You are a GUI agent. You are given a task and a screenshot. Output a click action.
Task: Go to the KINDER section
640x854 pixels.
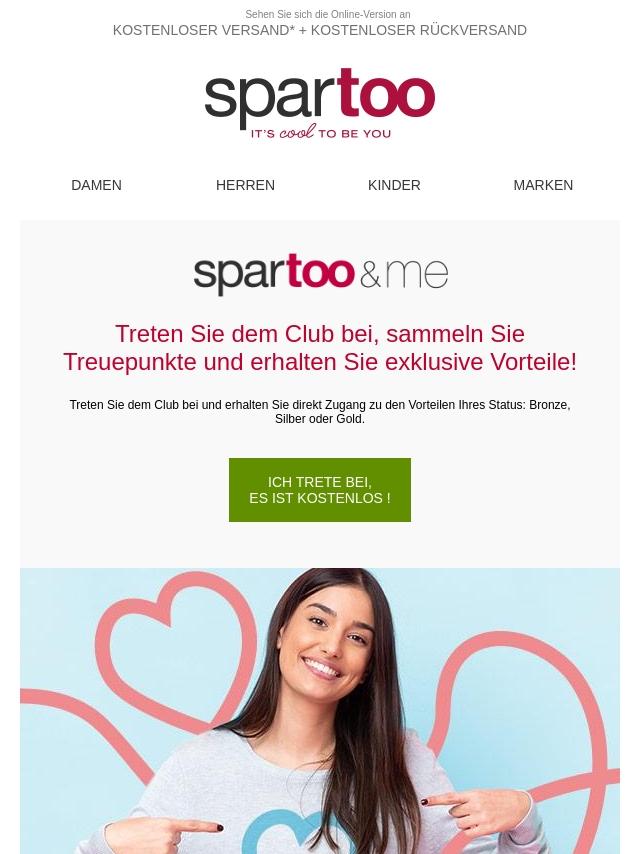tap(394, 185)
